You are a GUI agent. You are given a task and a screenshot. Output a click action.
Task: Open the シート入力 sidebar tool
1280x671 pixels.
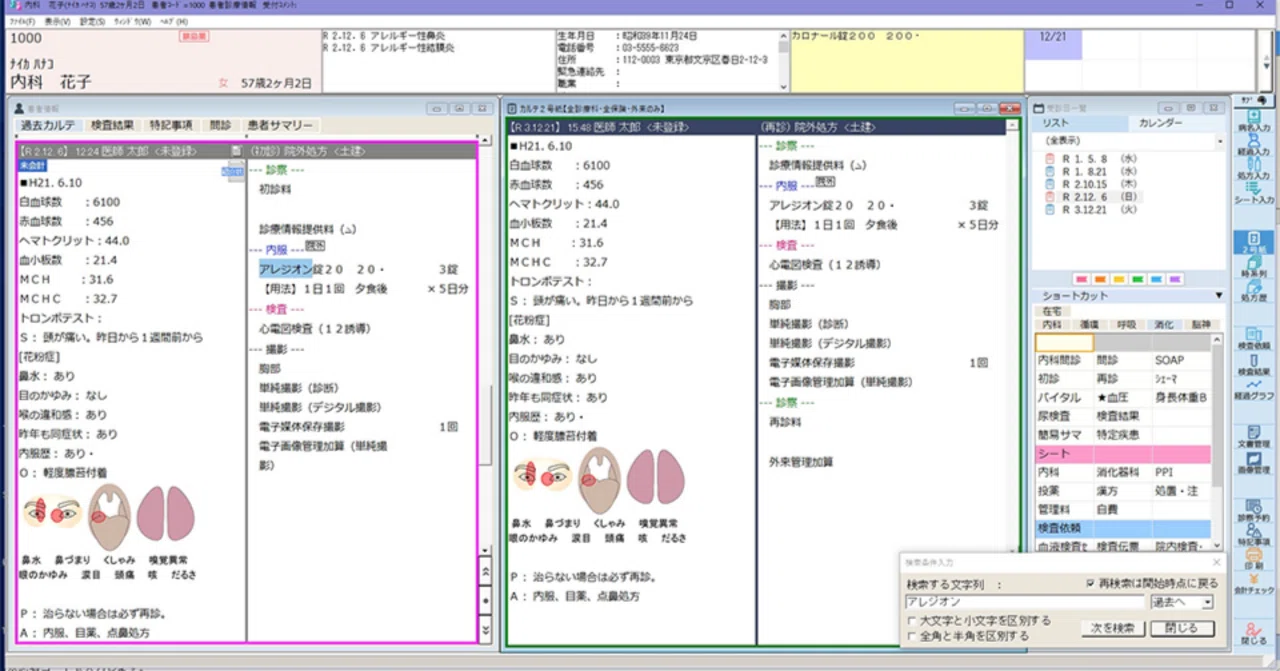[x=1254, y=192]
